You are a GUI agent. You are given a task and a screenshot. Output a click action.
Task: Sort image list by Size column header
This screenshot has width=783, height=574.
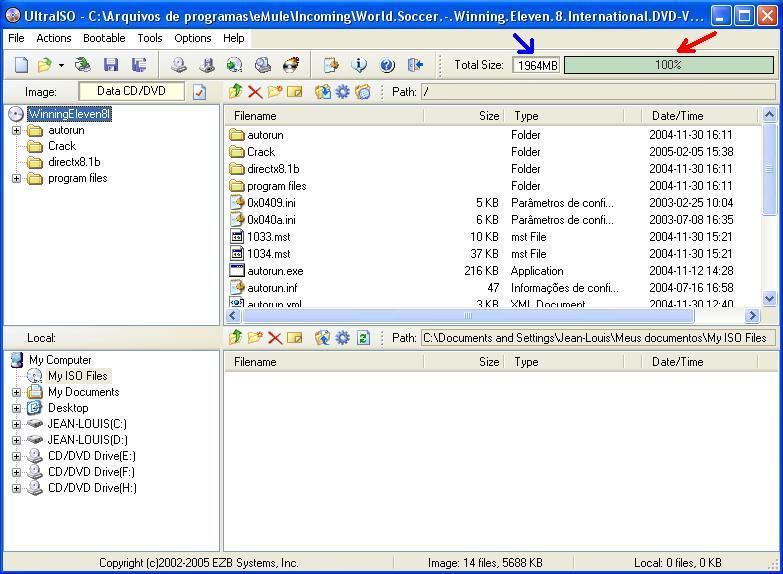coord(464,116)
